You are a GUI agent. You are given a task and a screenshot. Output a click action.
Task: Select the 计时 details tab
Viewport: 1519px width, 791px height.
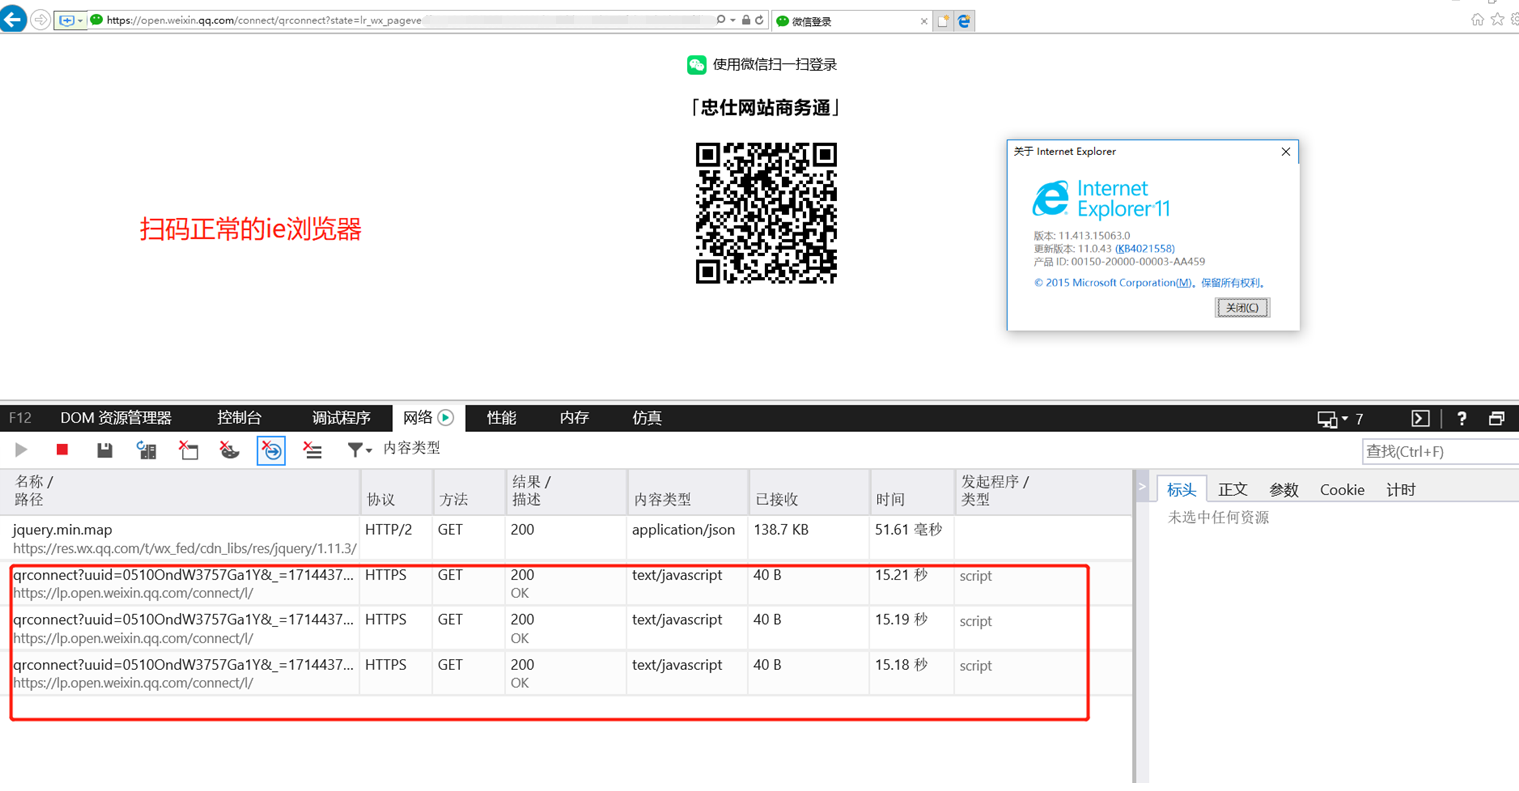click(1401, 489)
